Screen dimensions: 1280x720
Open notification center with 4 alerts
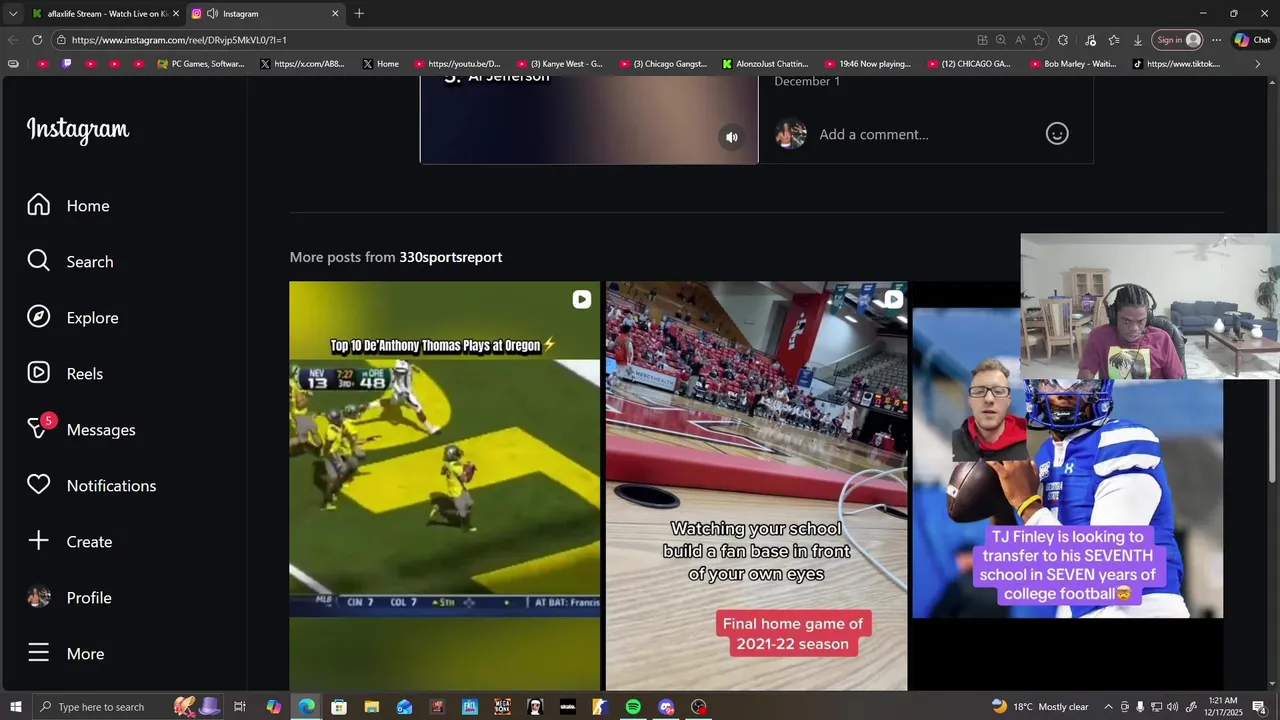point(1260,707)
